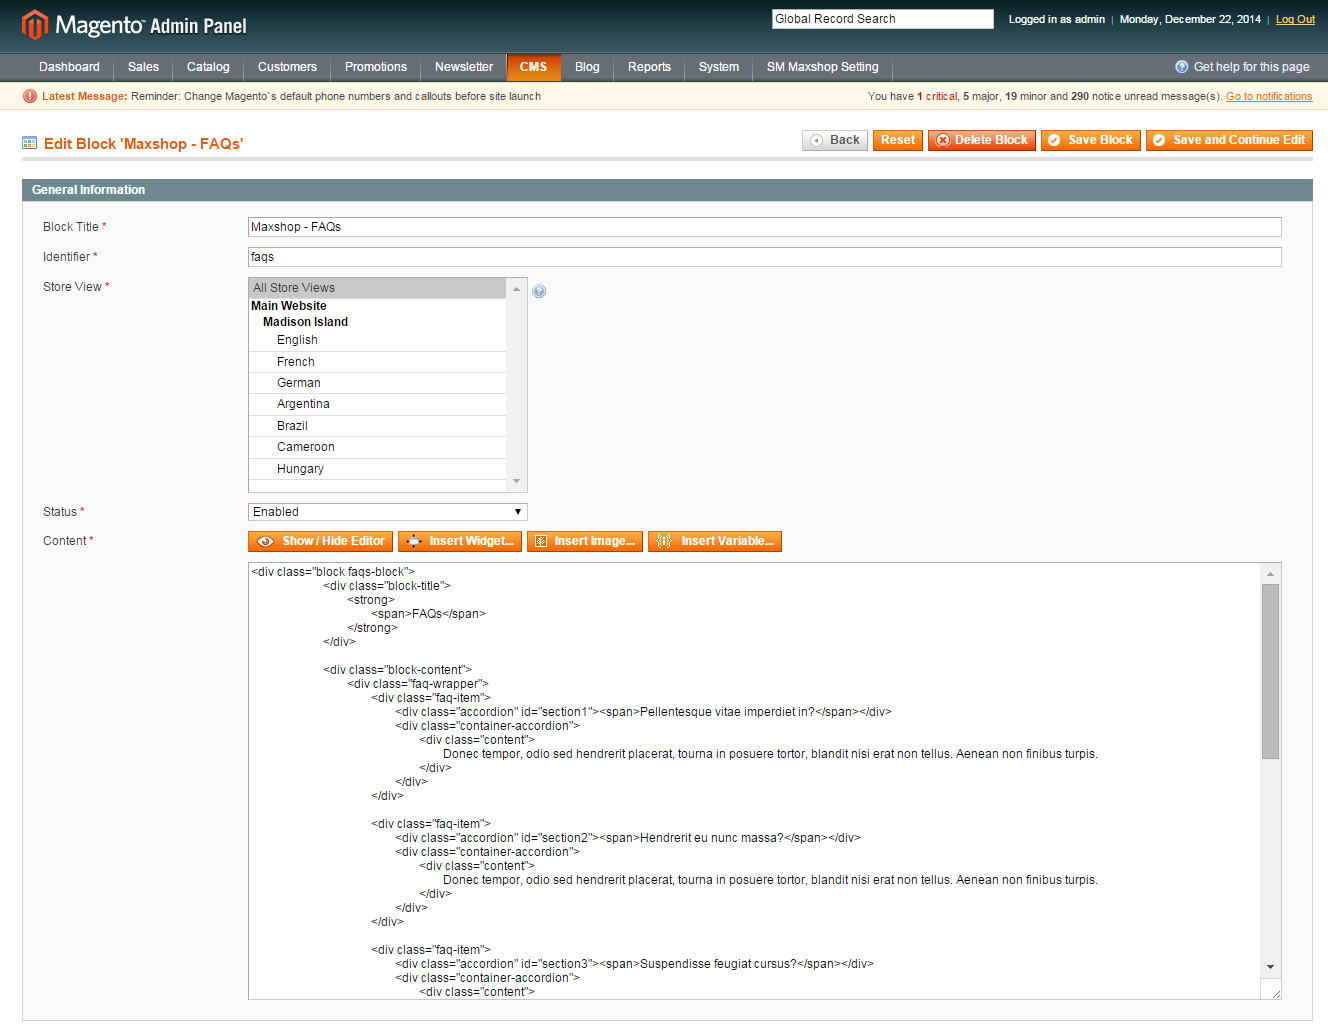Select the English store view
Viewport: 1328px width, 1034px height.
click(377, 340)
